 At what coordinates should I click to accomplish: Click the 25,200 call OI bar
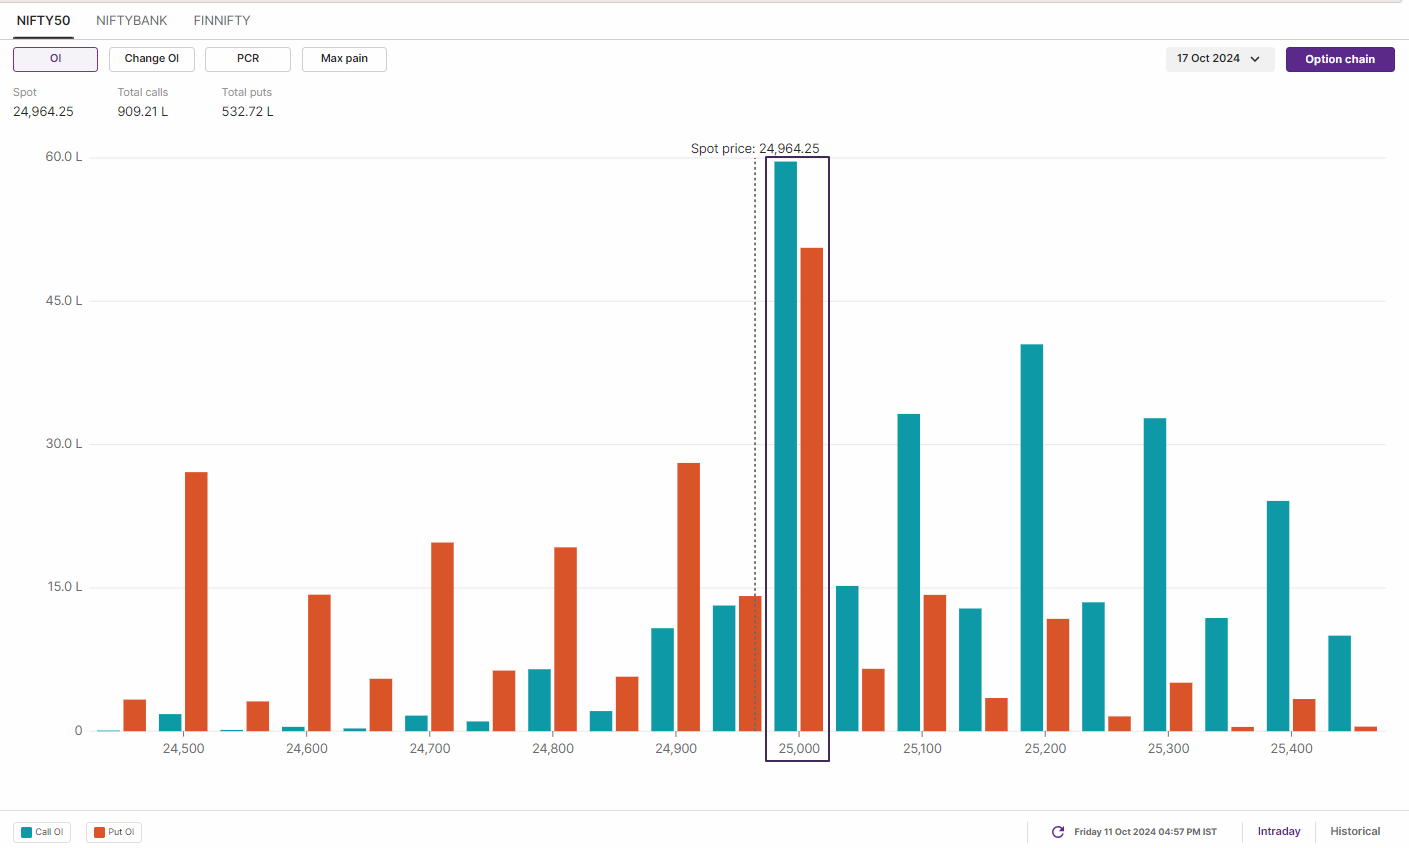[x=1032, y=538]
